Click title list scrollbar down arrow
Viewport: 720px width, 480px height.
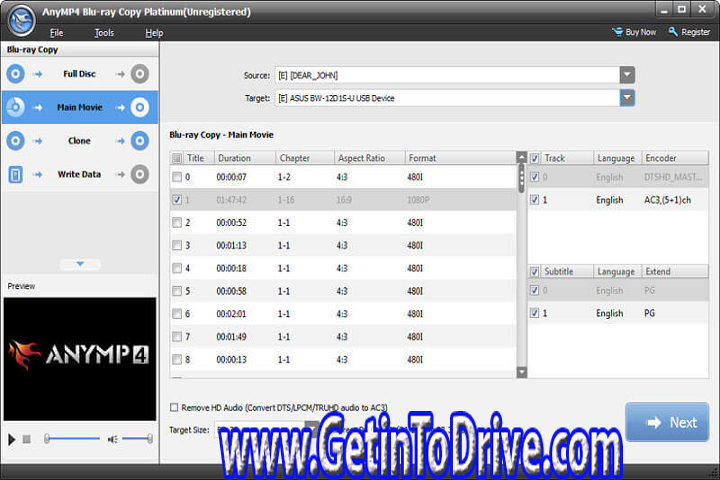tap(522, 372)
